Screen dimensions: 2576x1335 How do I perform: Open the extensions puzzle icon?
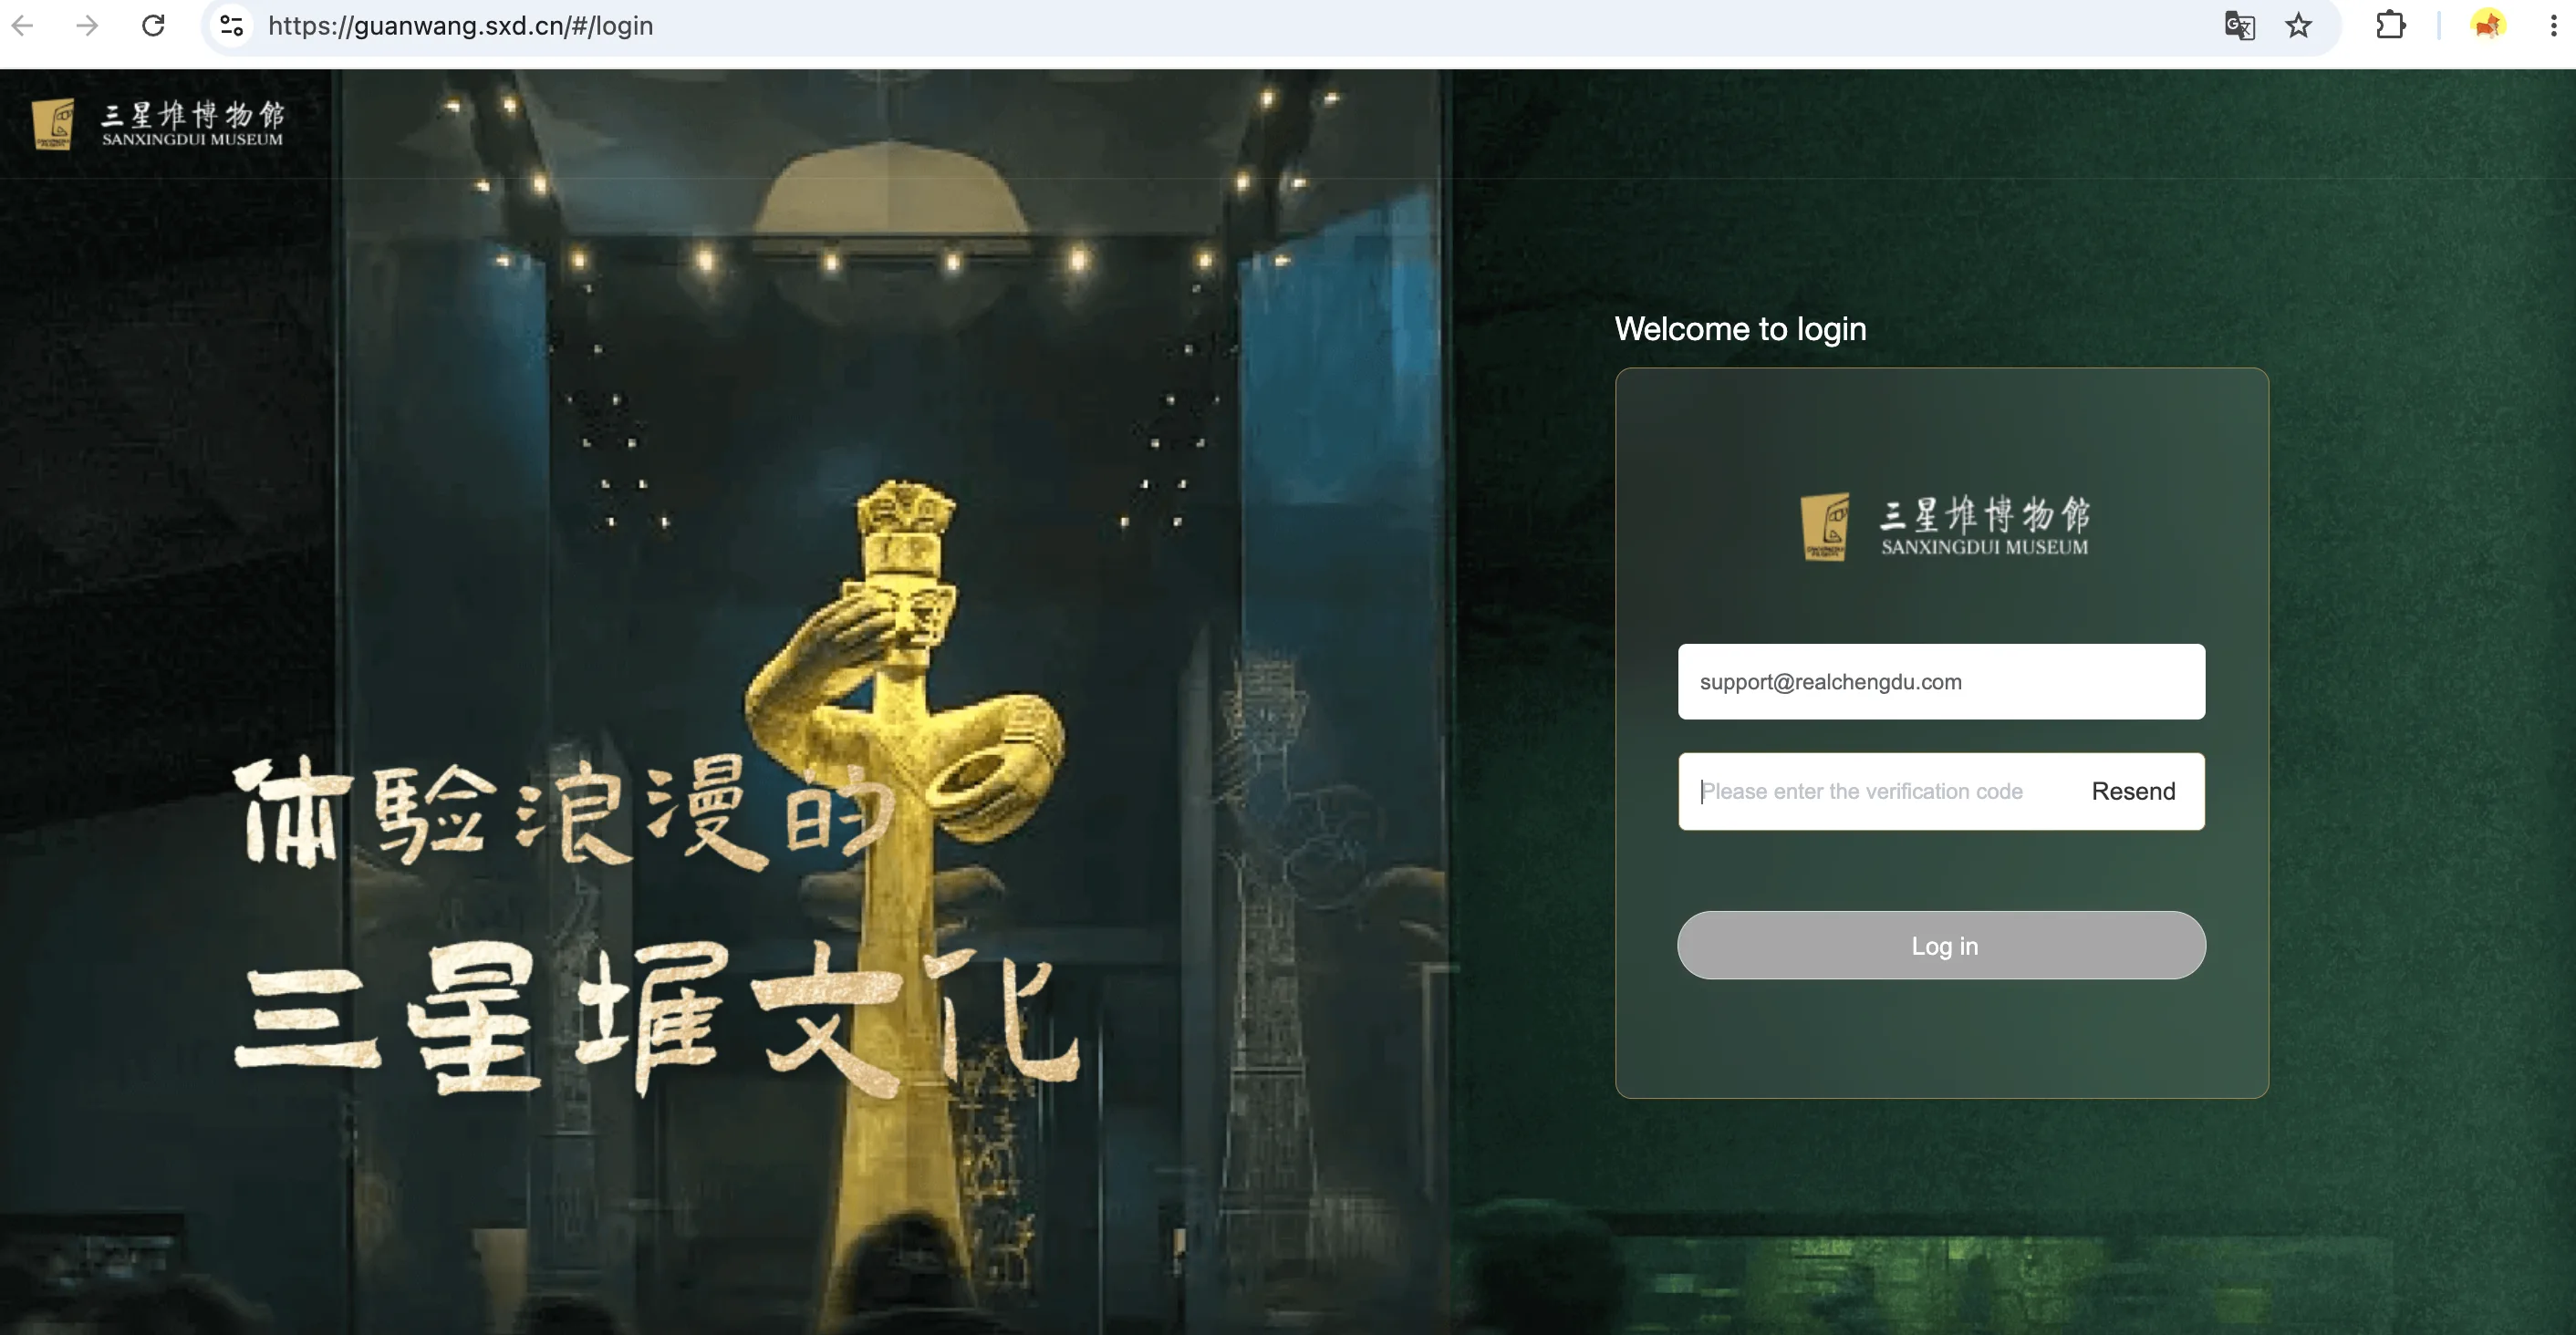click(2390, 26)
